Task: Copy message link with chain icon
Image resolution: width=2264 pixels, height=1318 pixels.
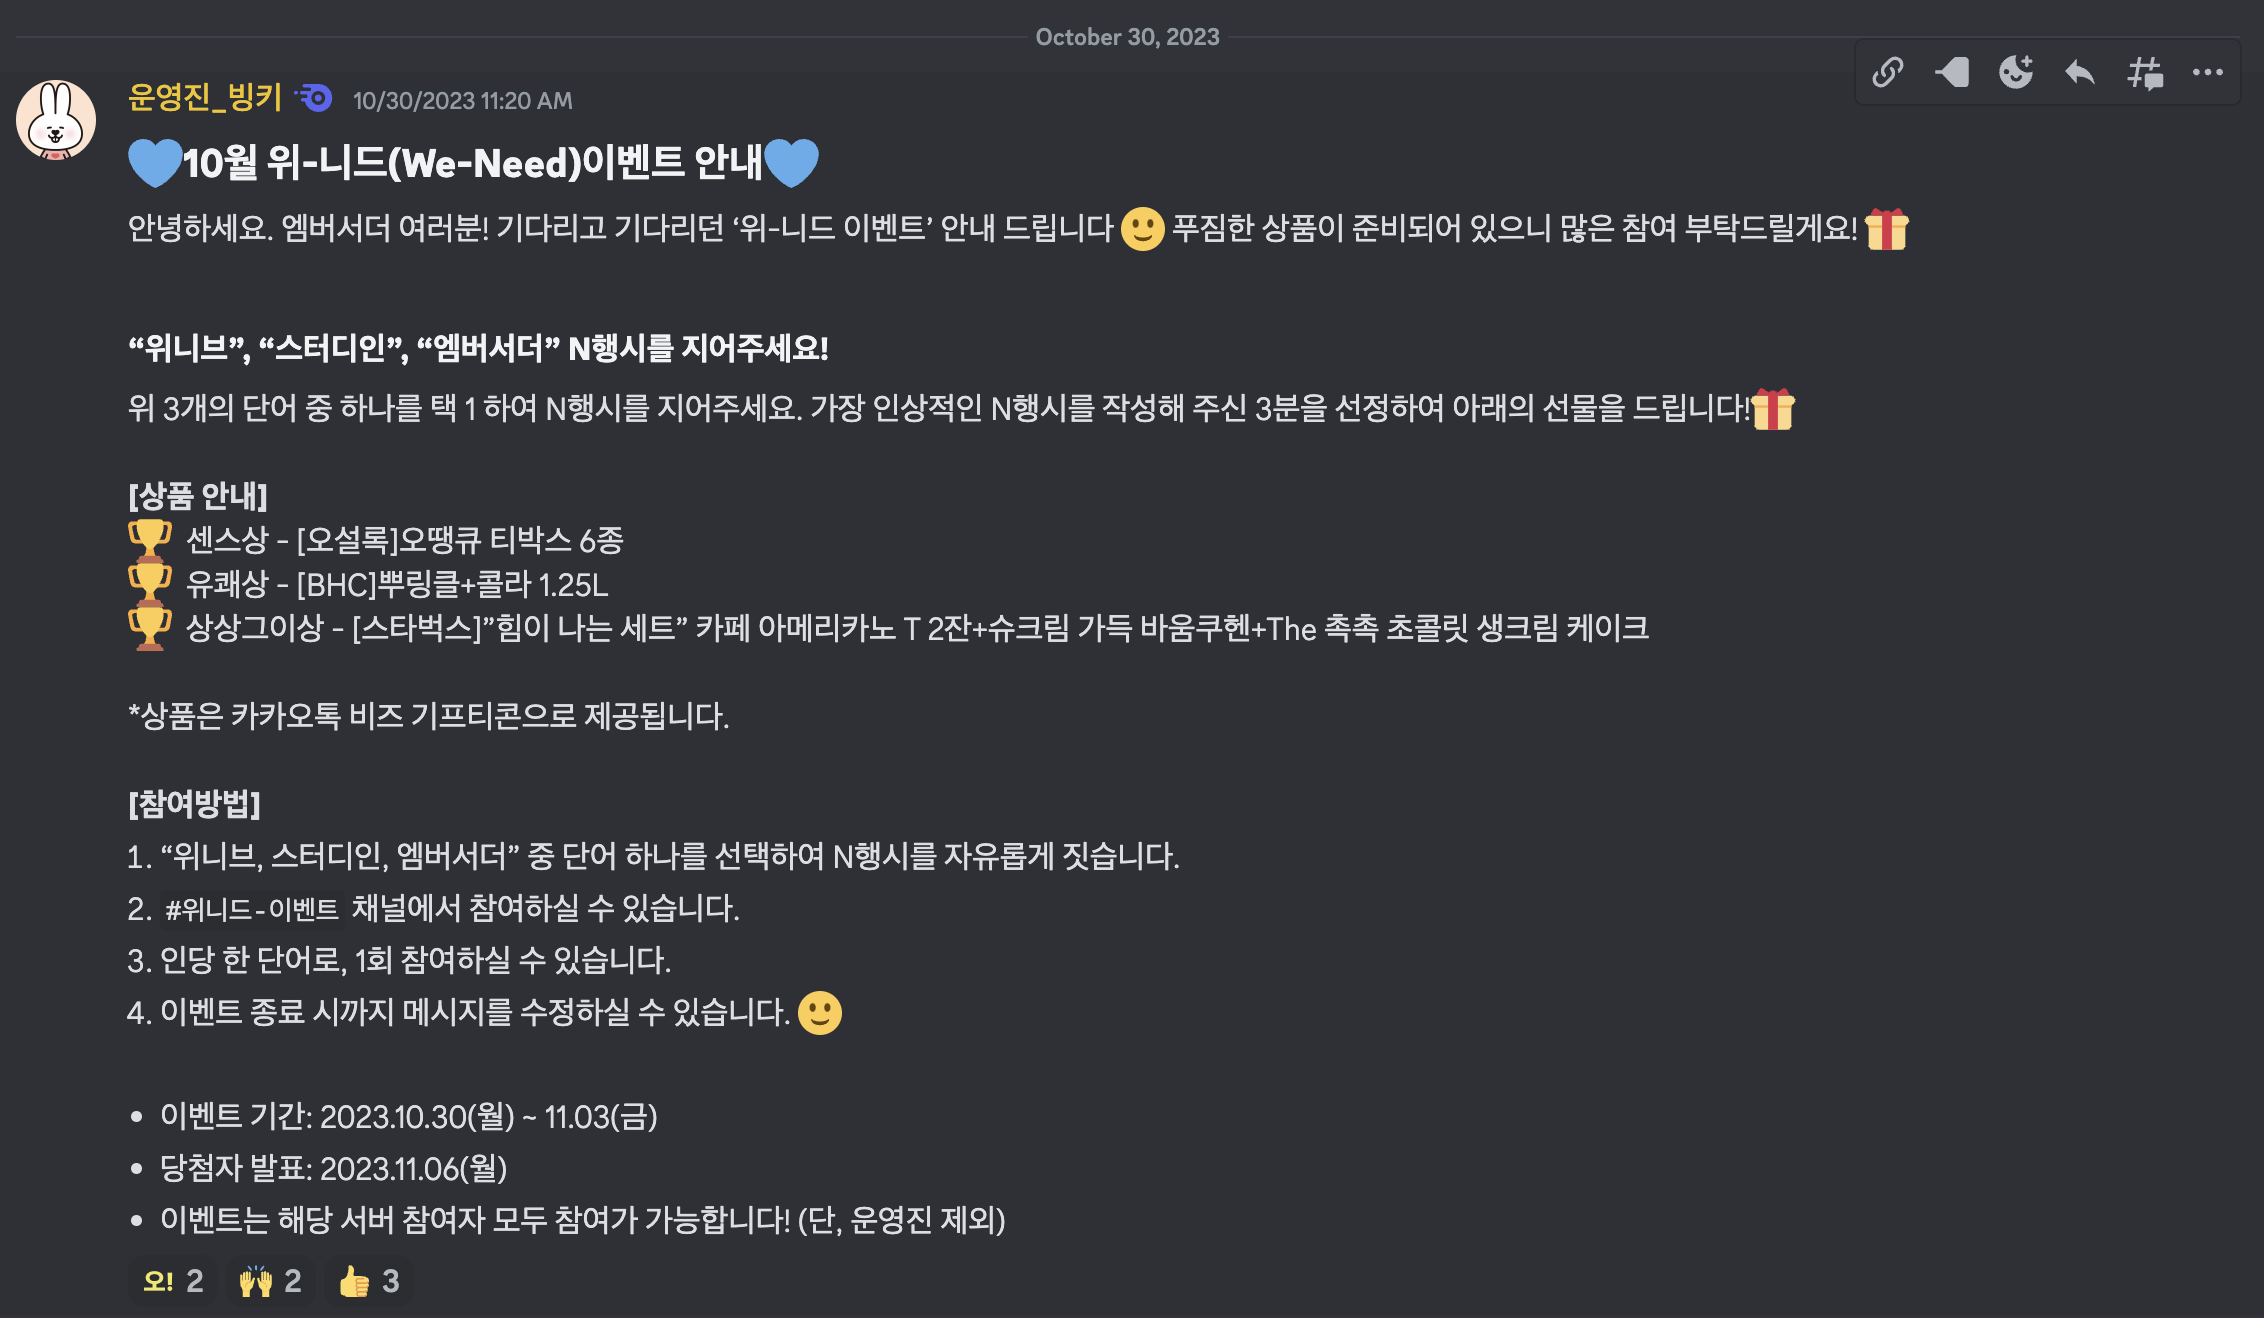Action: pyautogui.click(x=1887, y=73)
